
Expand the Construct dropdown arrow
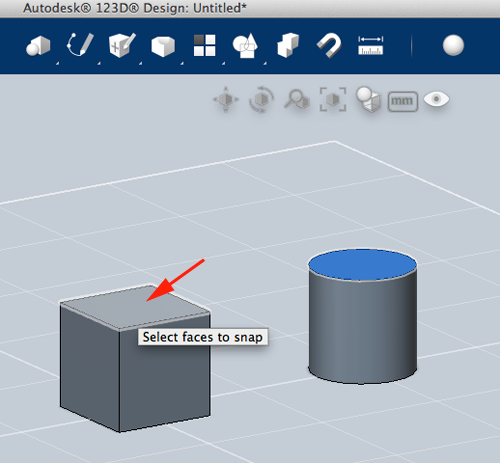[x=140, y=63]
